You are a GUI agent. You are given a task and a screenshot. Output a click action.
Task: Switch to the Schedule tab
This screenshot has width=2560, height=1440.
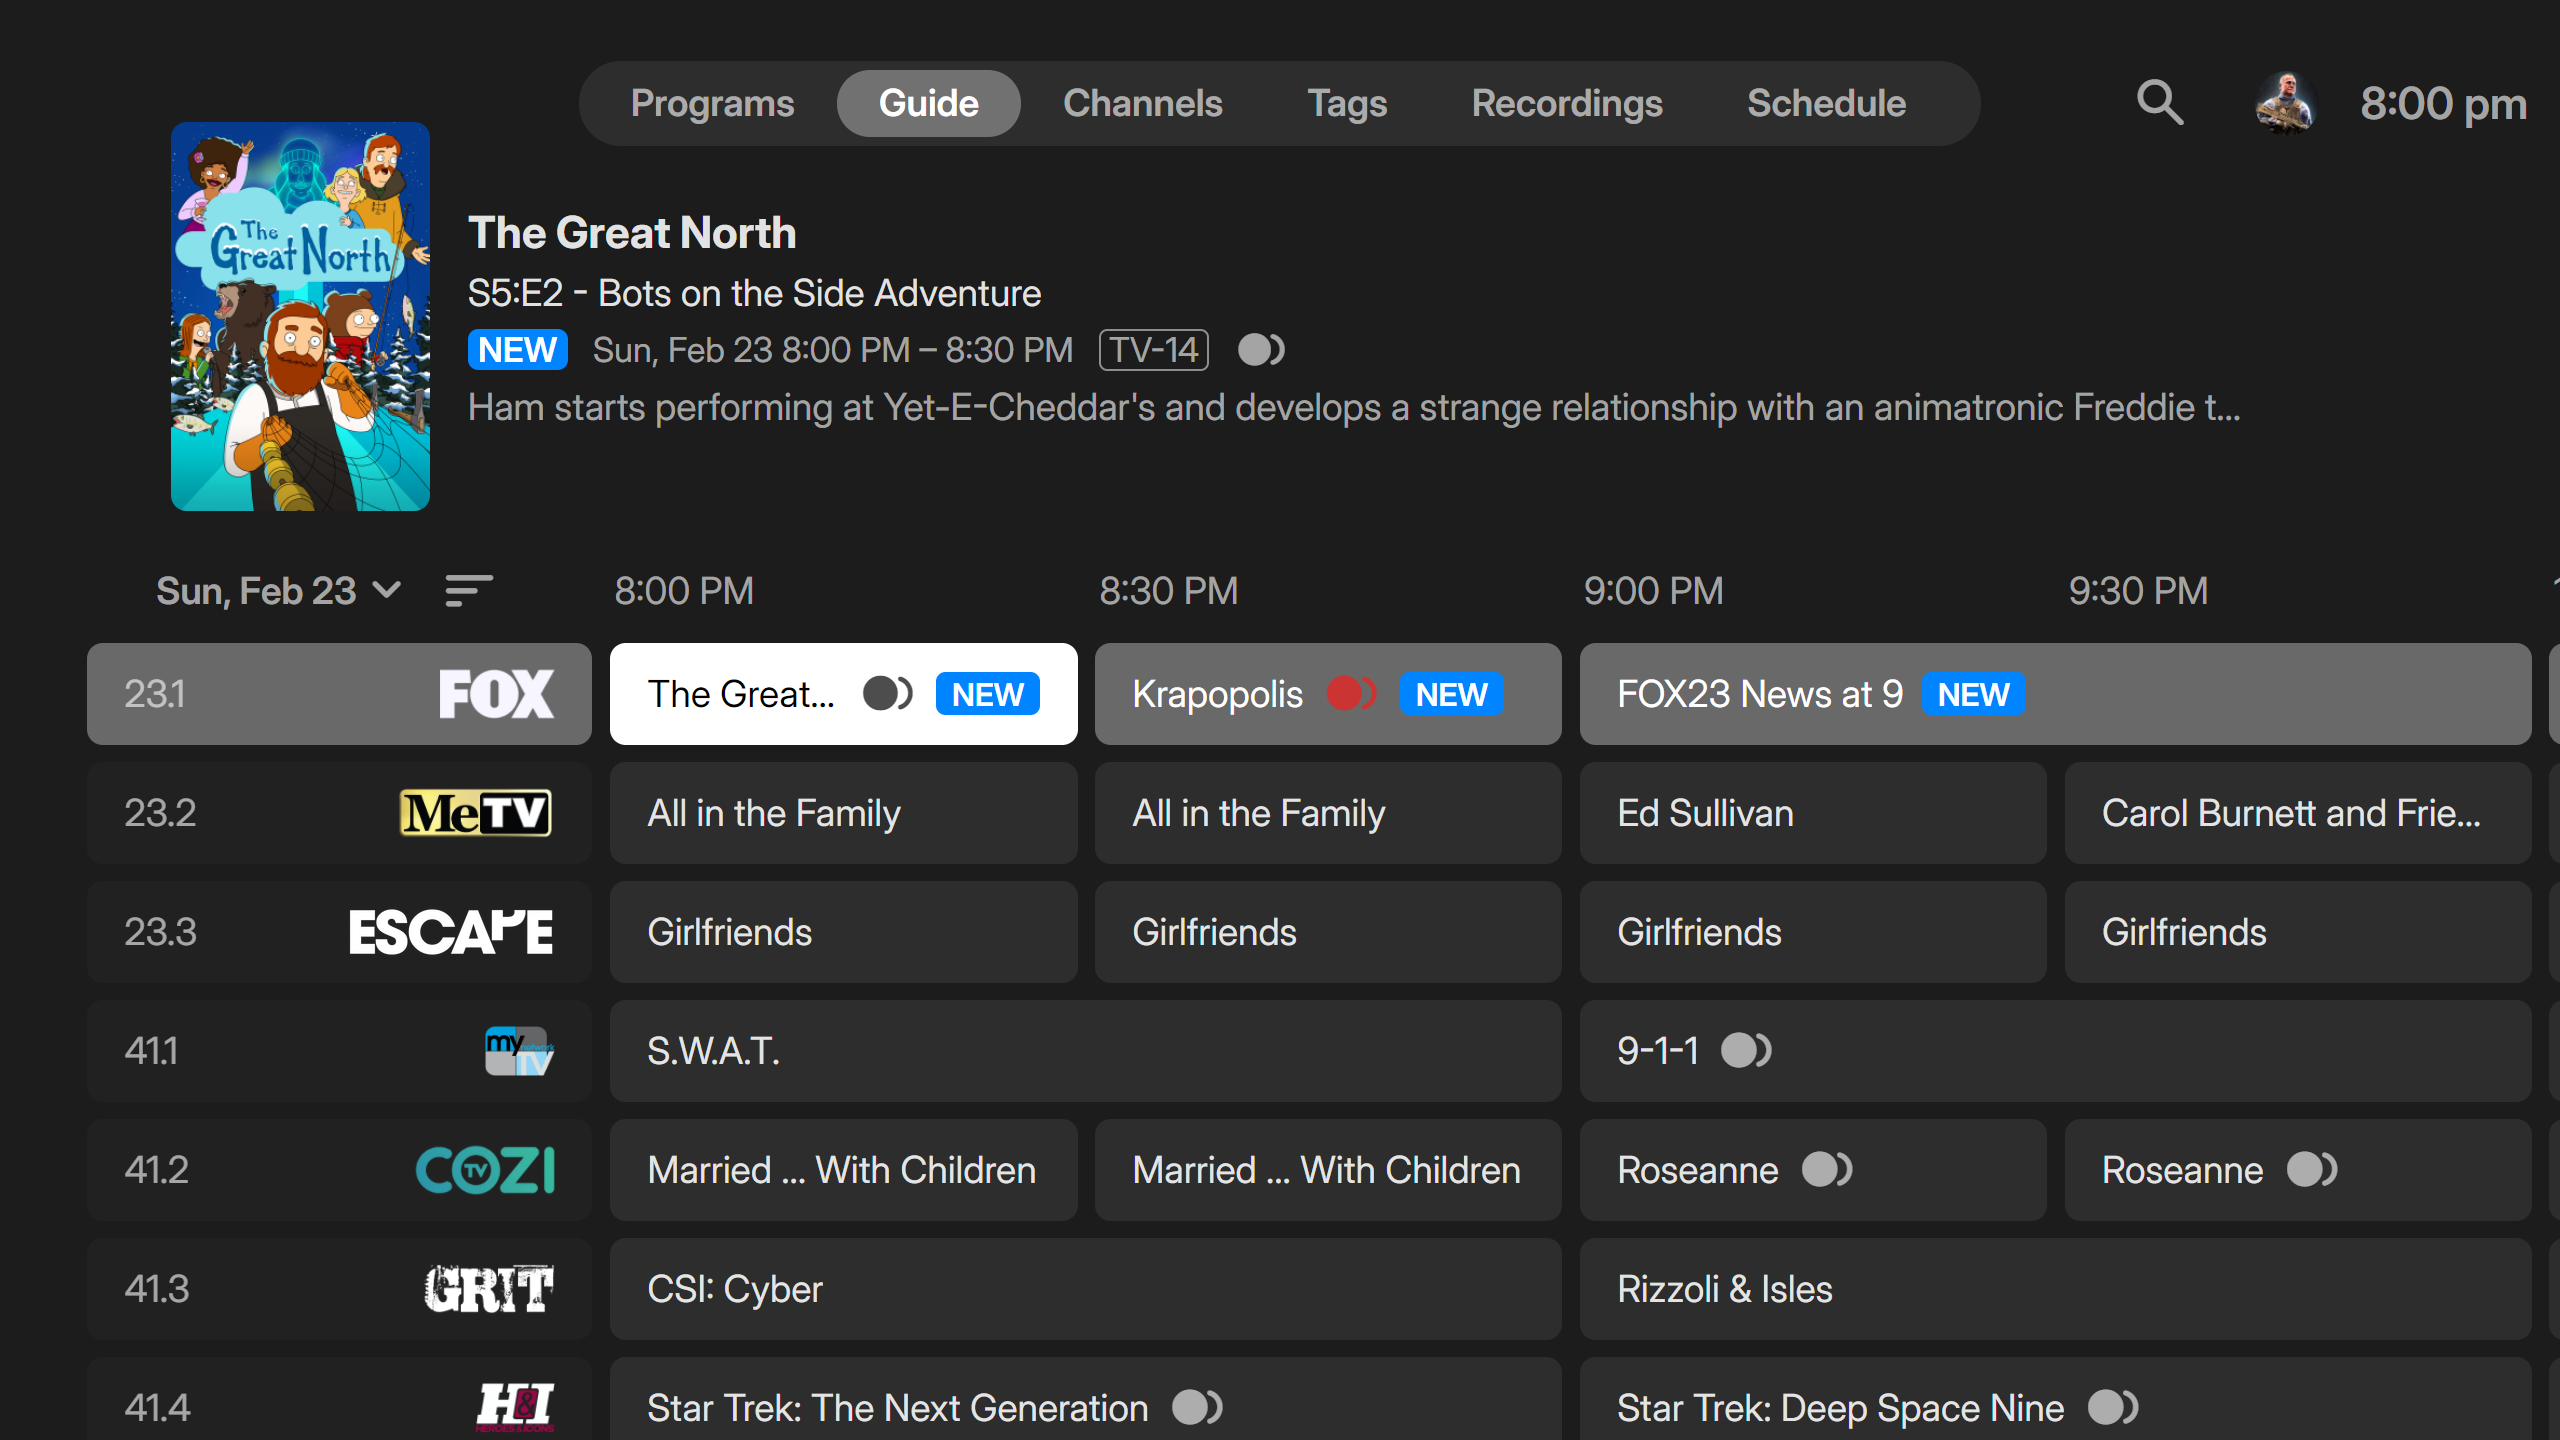click(1826, 103)
